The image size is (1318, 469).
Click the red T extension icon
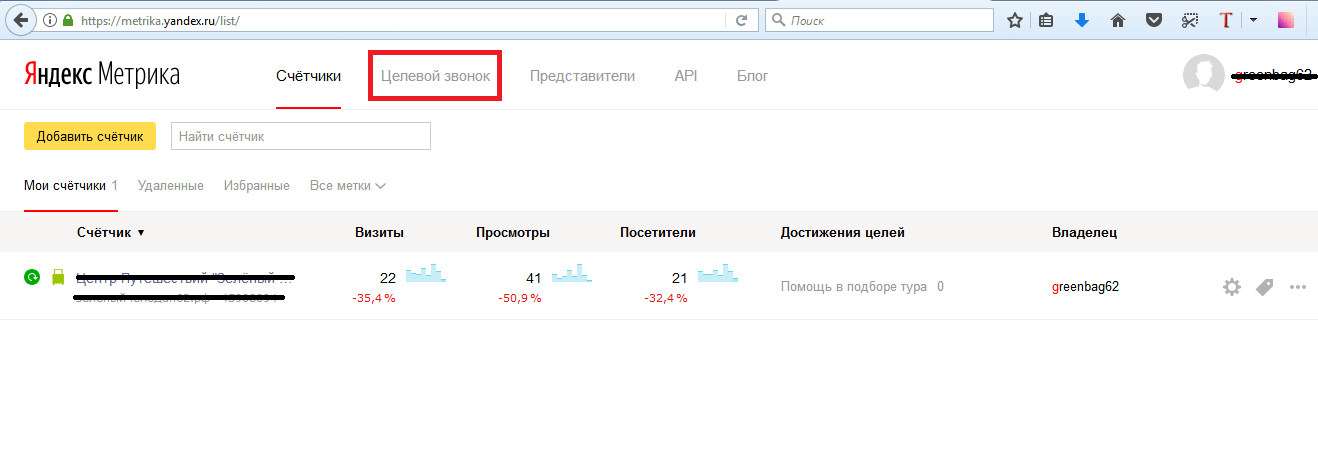pos(1226,20)
